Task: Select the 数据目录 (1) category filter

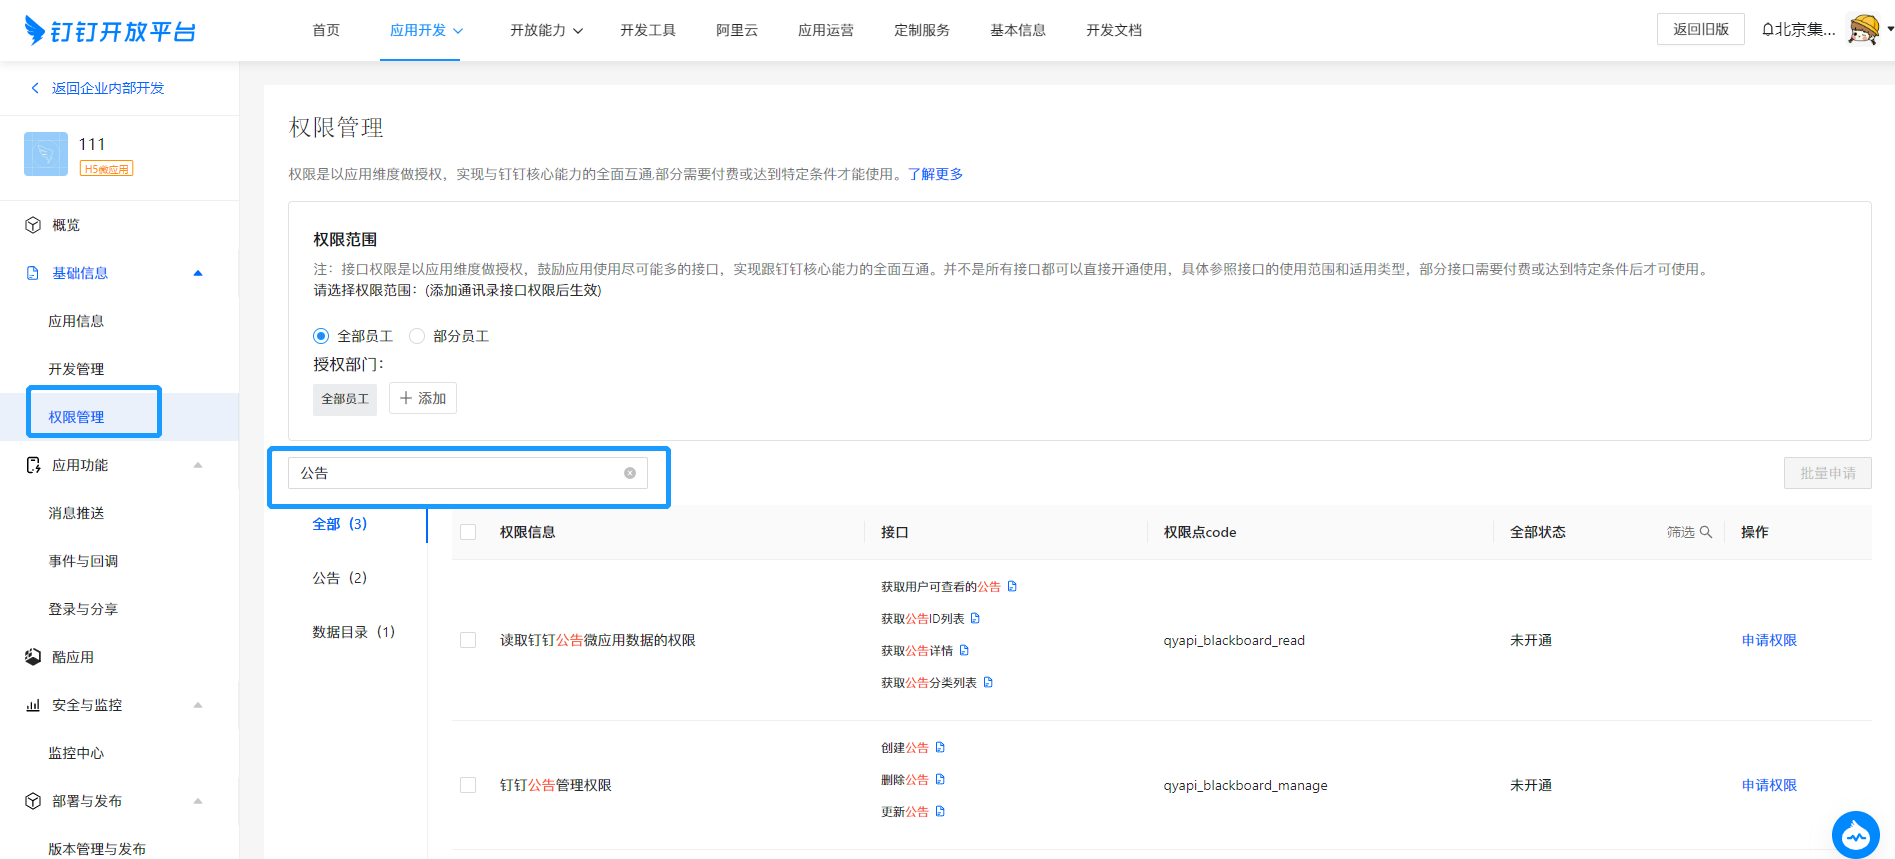Action: [354, 632]
